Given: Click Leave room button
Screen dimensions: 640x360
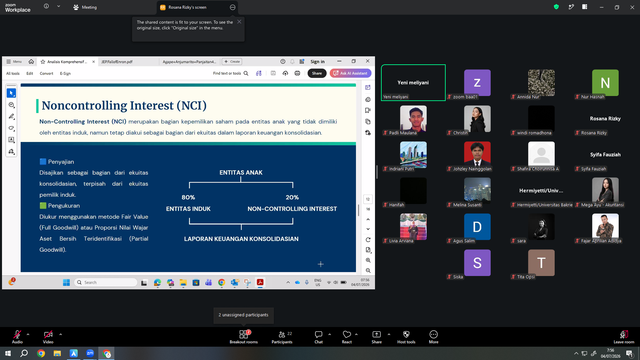Looking at the screenshot, I should (624, 337).
